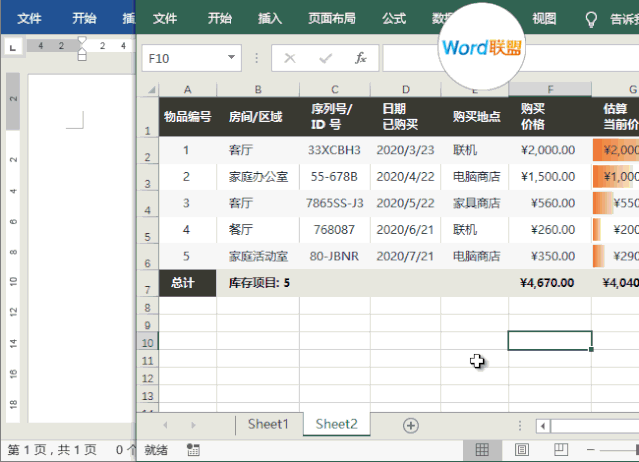Click the fx Insert Function icon

(x=361, y=59)
